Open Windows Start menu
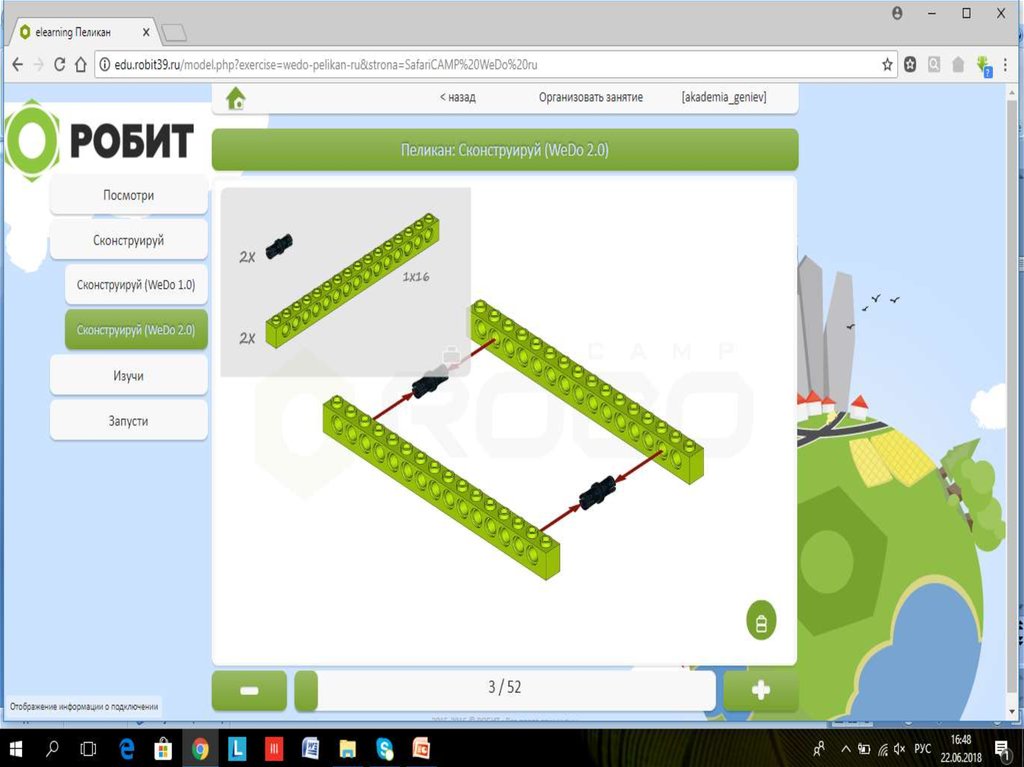Viewport: 1024px width, 767px height. click(14, 749)
